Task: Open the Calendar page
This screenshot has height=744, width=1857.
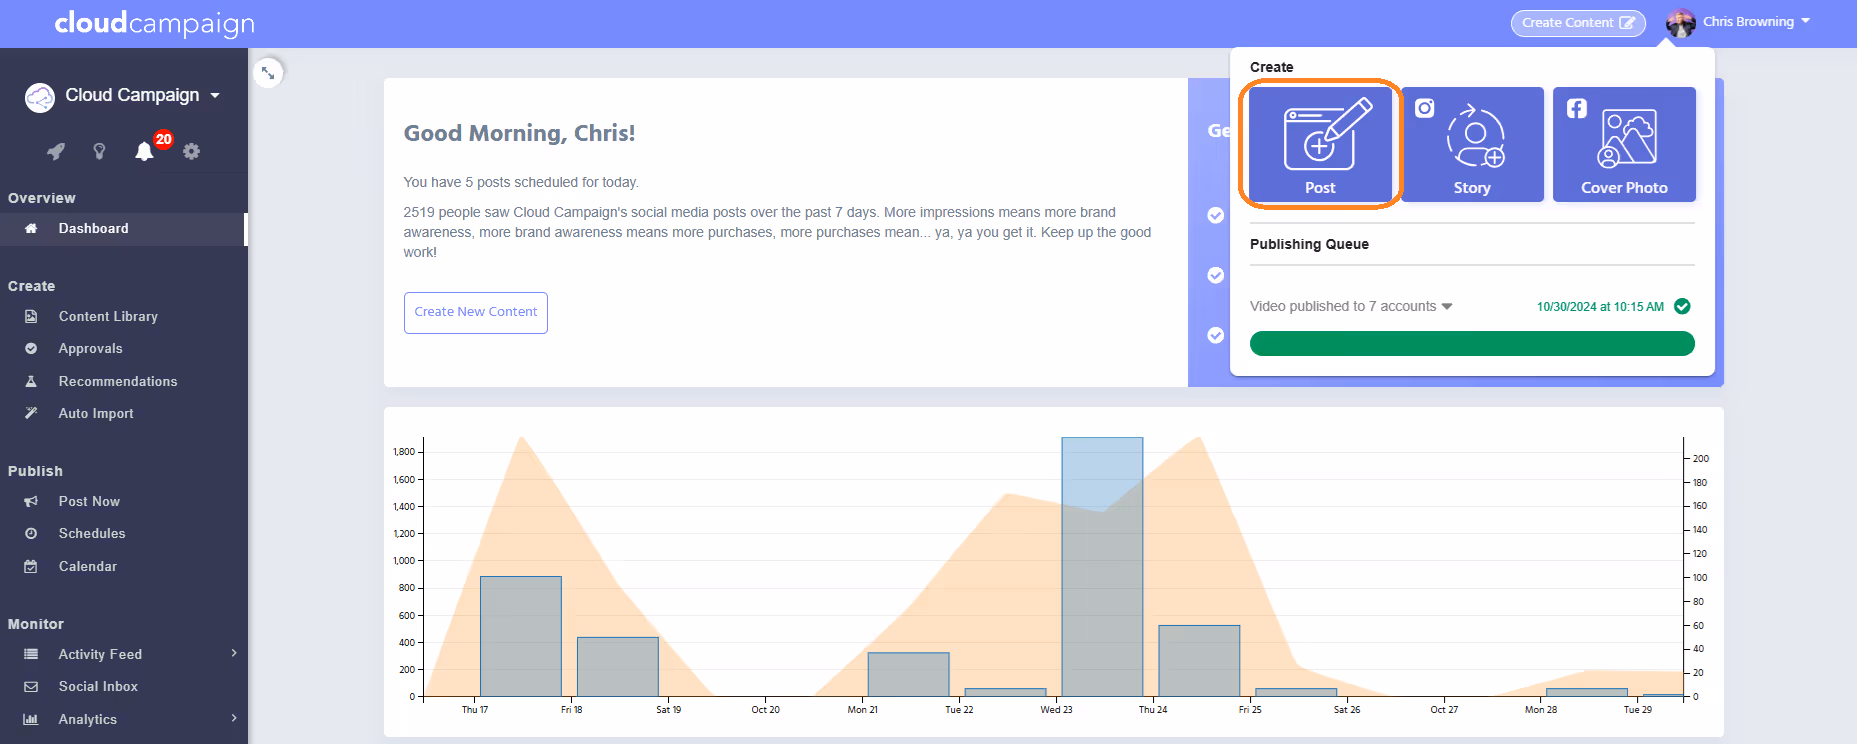Action: (x=88, y=566)
